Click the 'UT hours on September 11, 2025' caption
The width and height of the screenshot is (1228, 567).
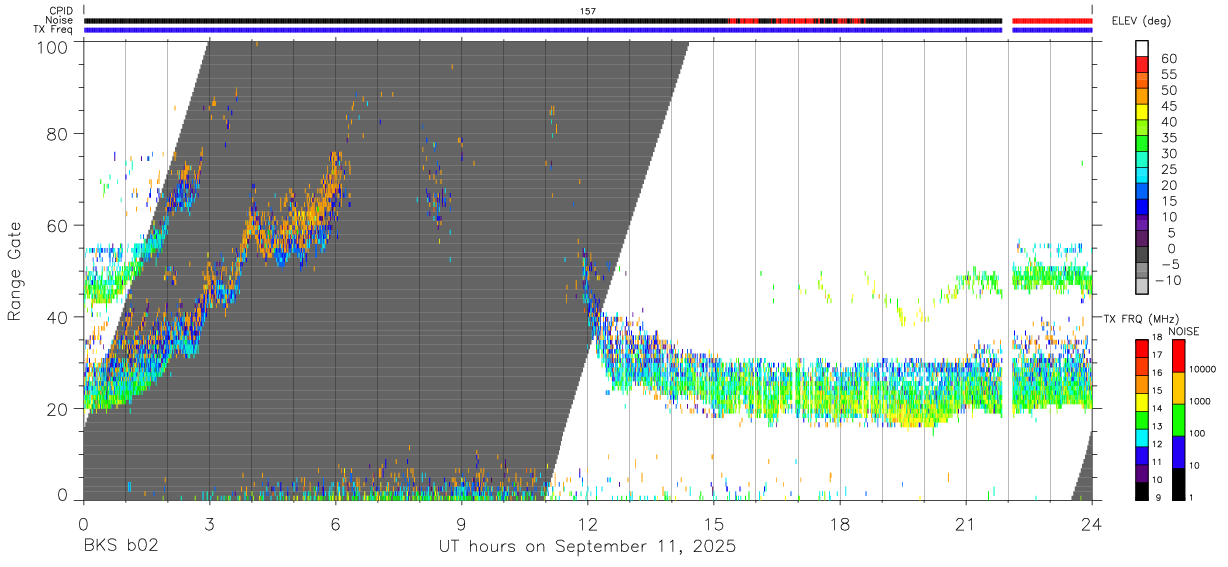click(x=587, y=547)
